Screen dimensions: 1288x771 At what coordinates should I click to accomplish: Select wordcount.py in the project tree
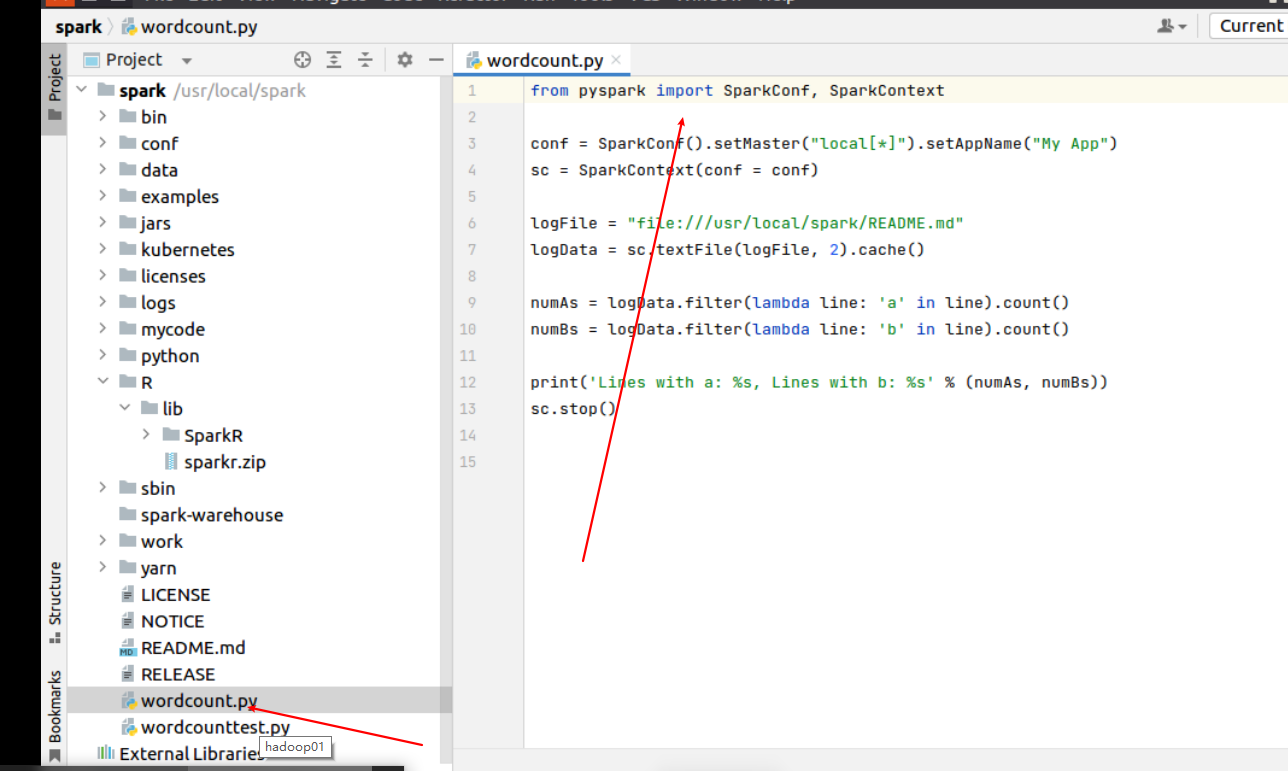tap(259, 700)
